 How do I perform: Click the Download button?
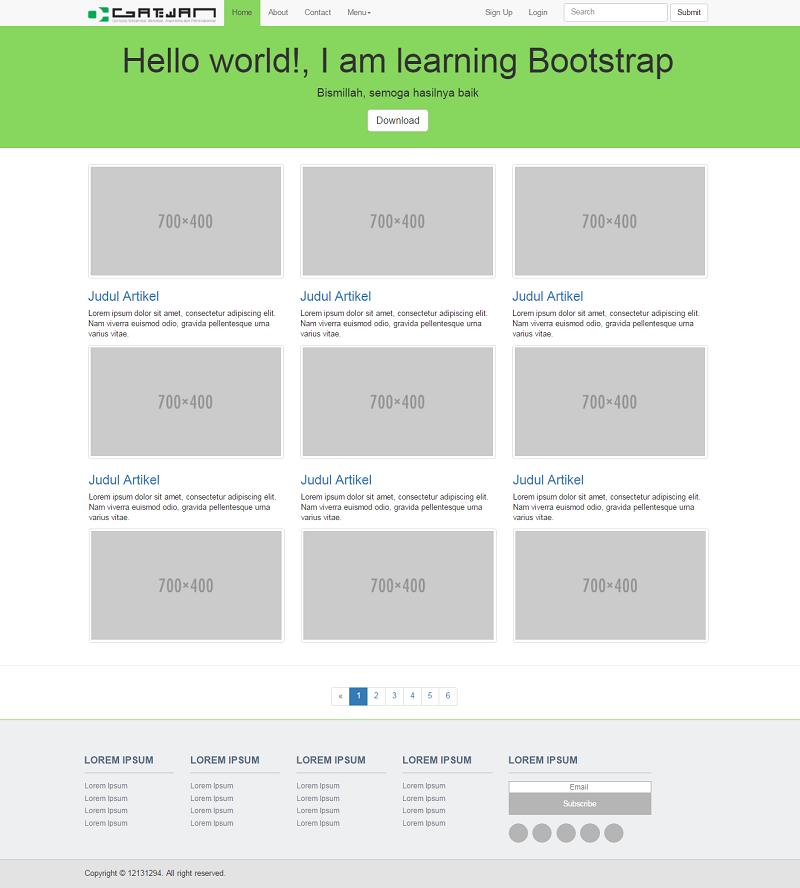(x=397, y=119)
